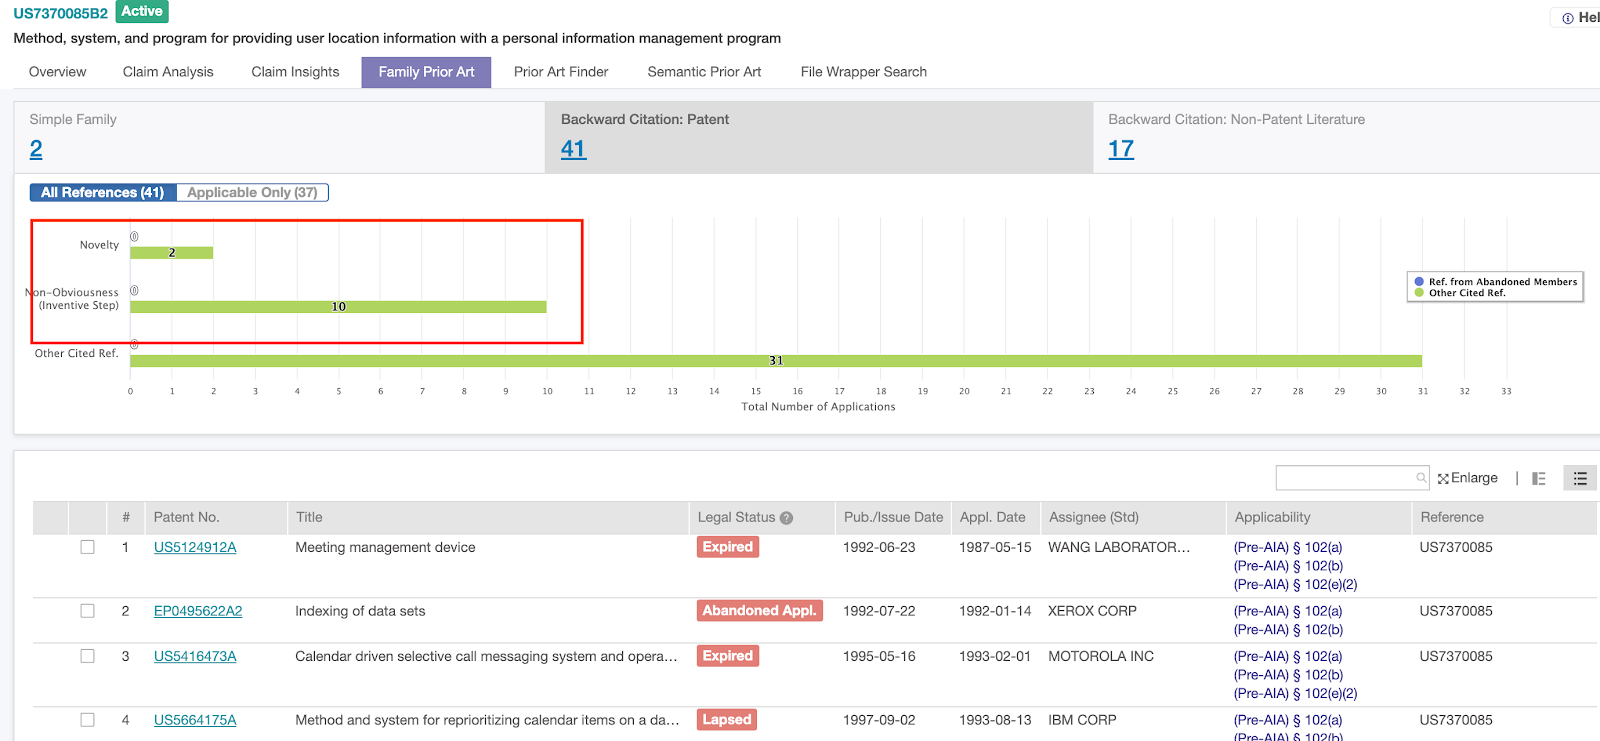The width and height of the screenshot is (1600, 741).
Task: Click the magnifier icon in the search box
Action: (1421, 478)
